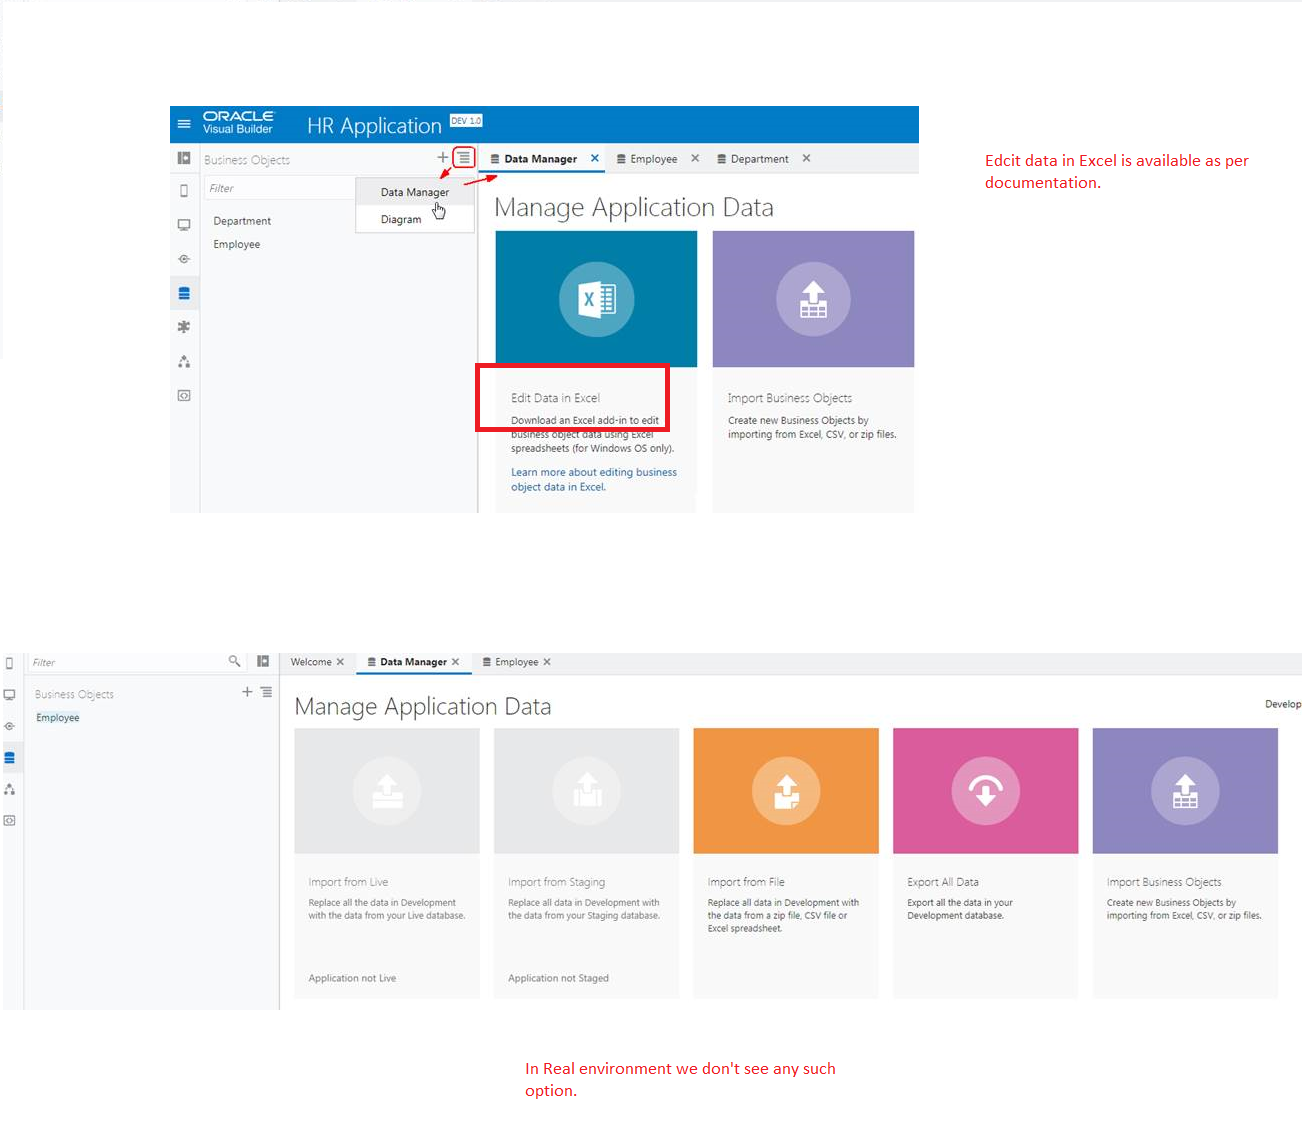Select Web Applications monitor icon in lower screenshot's sidebar

(10, 694)
